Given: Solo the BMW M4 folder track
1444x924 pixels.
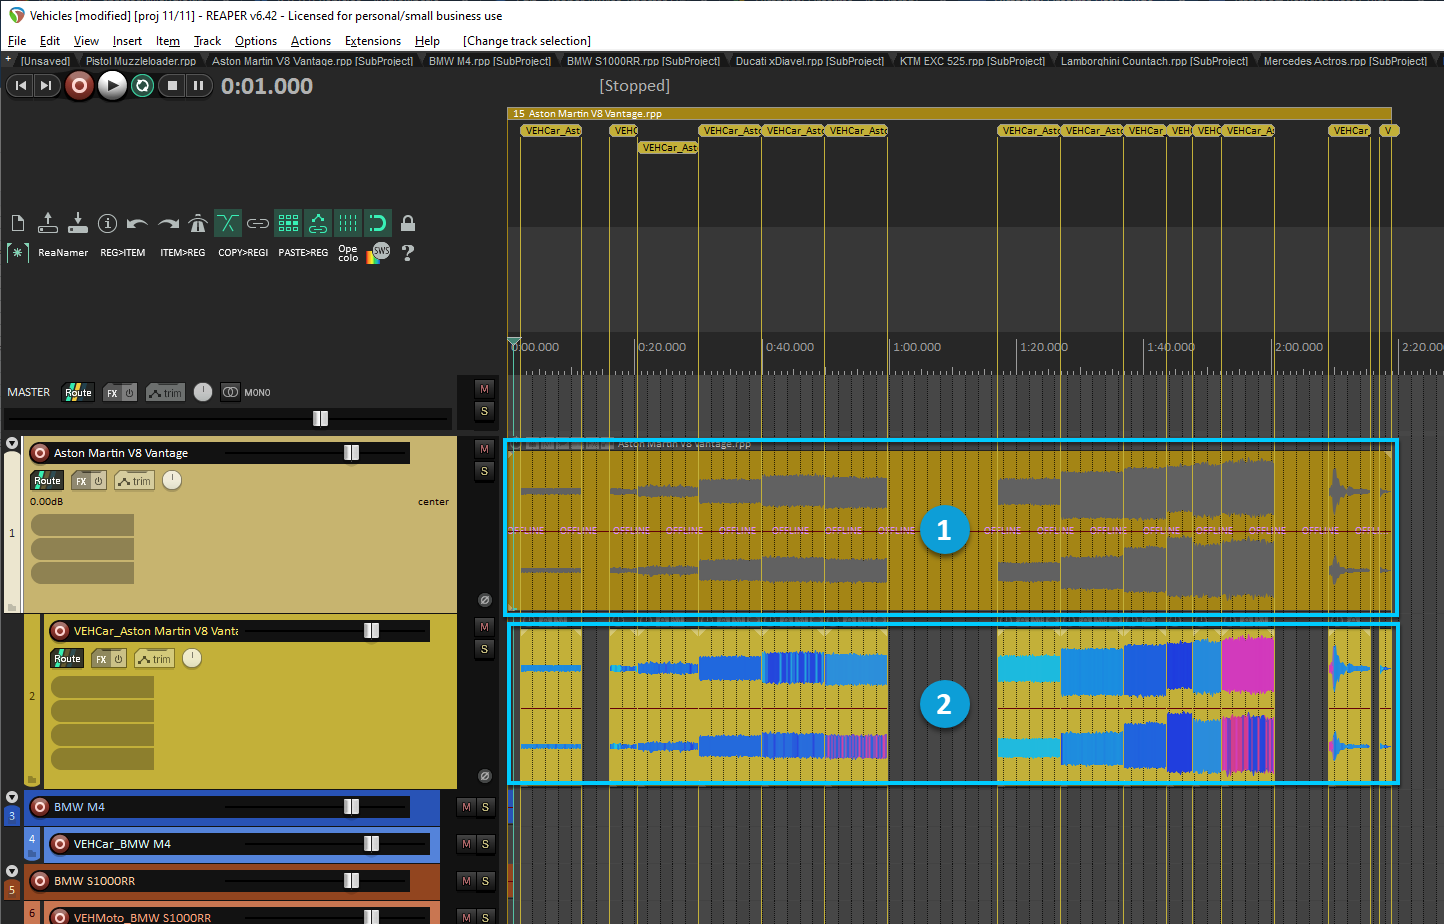Looking at the screenshot, I should pyautogui.click(x=485, y=807).
